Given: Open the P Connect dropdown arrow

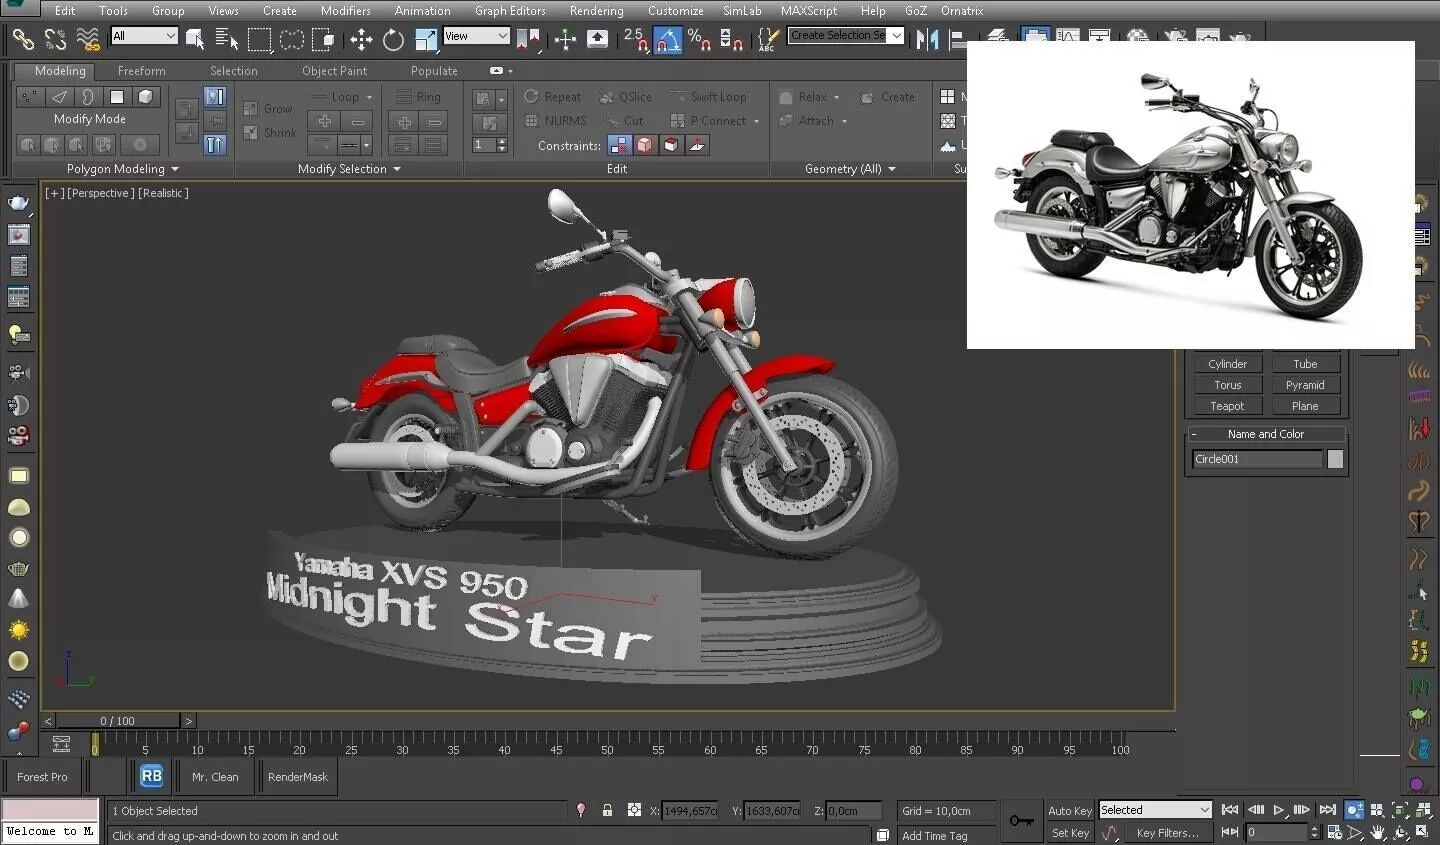Looking at the screenshot, I should coord(756,121).
